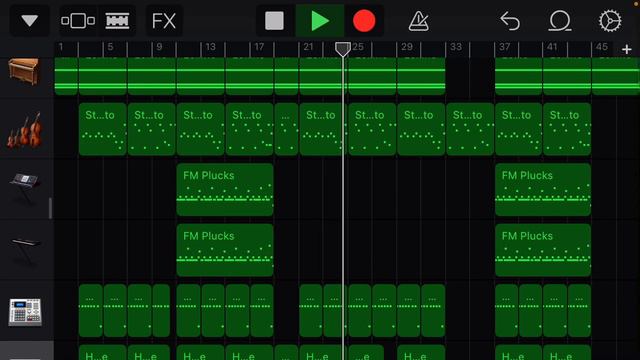This screenshot has width=640, height=360.
Task: Select the second keyboard track icon
Action: [25, 248]
